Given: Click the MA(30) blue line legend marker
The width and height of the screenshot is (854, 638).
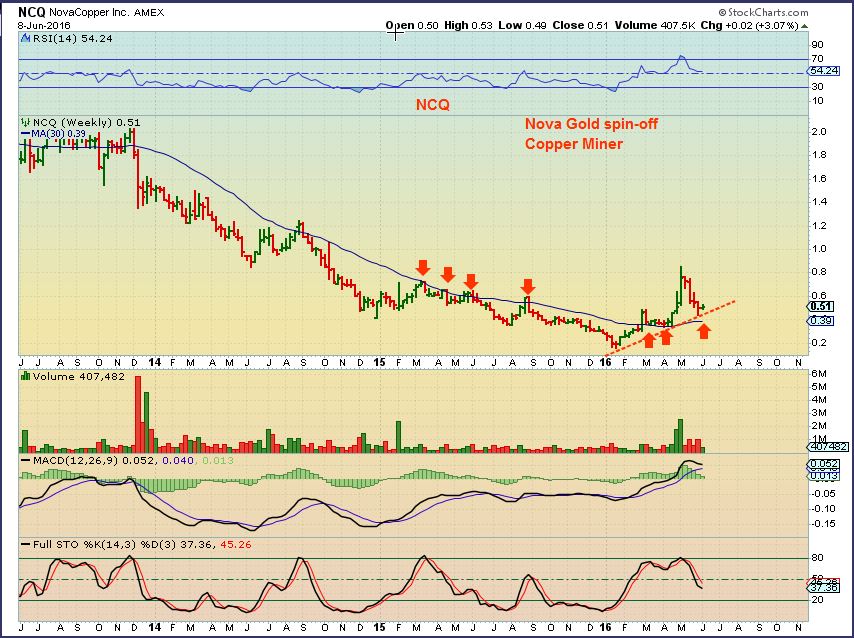Looking at the screenshot, I should tap(25, 133).
